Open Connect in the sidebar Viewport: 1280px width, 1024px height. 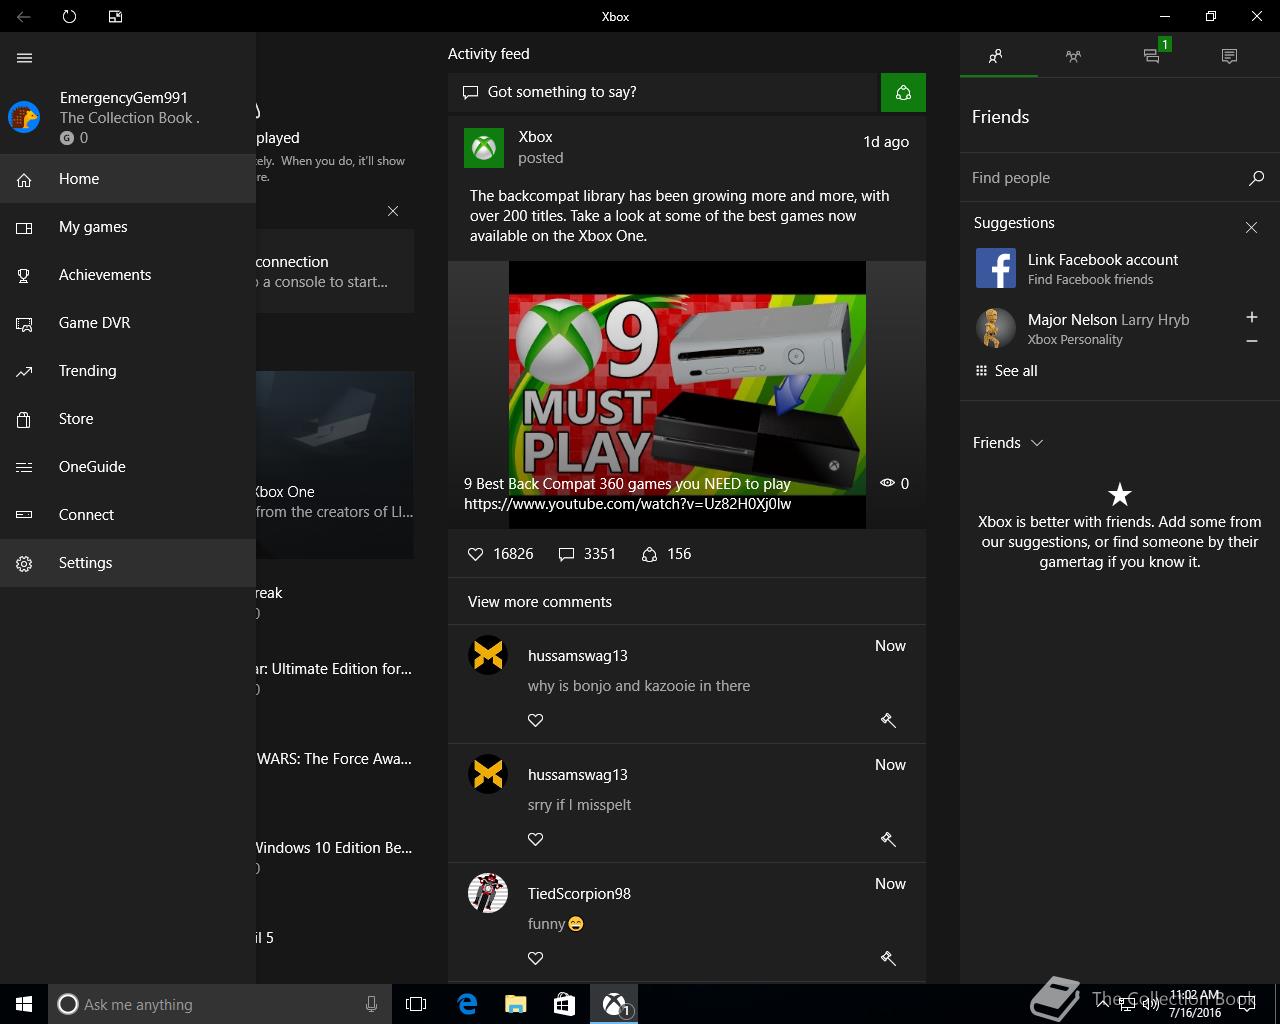click(128, 515)
